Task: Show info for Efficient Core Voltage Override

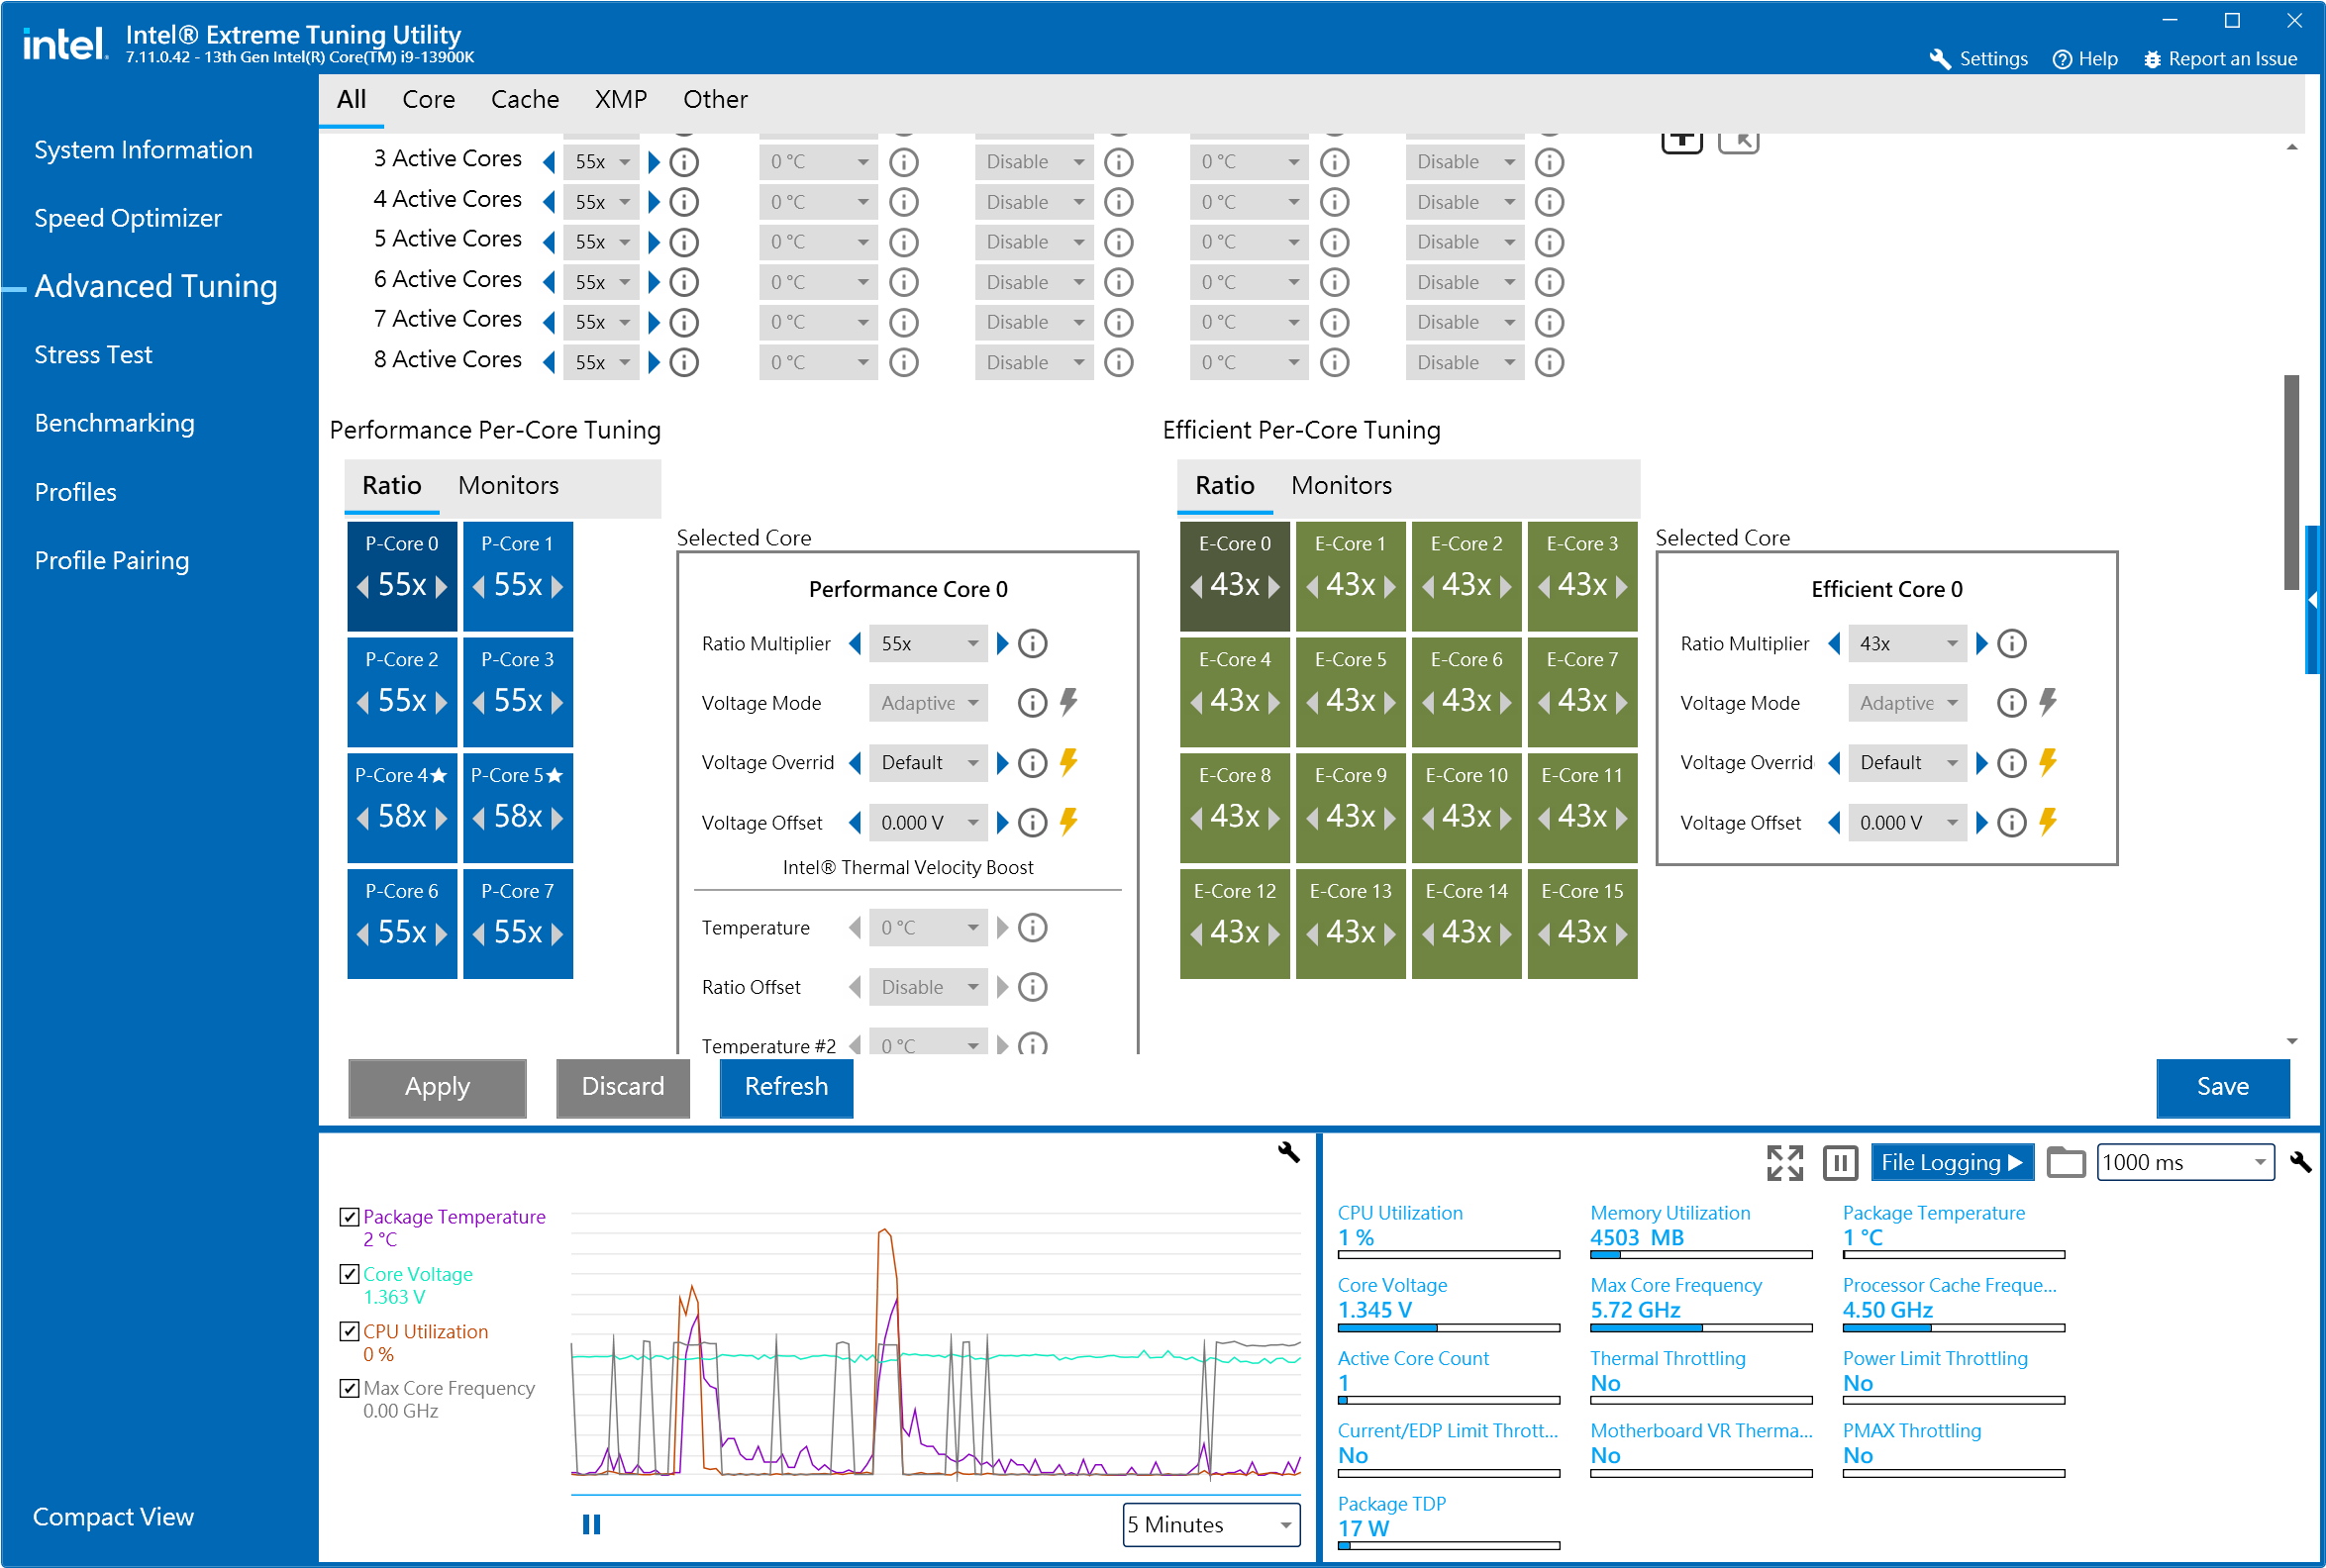Action: pos(2012,763)
